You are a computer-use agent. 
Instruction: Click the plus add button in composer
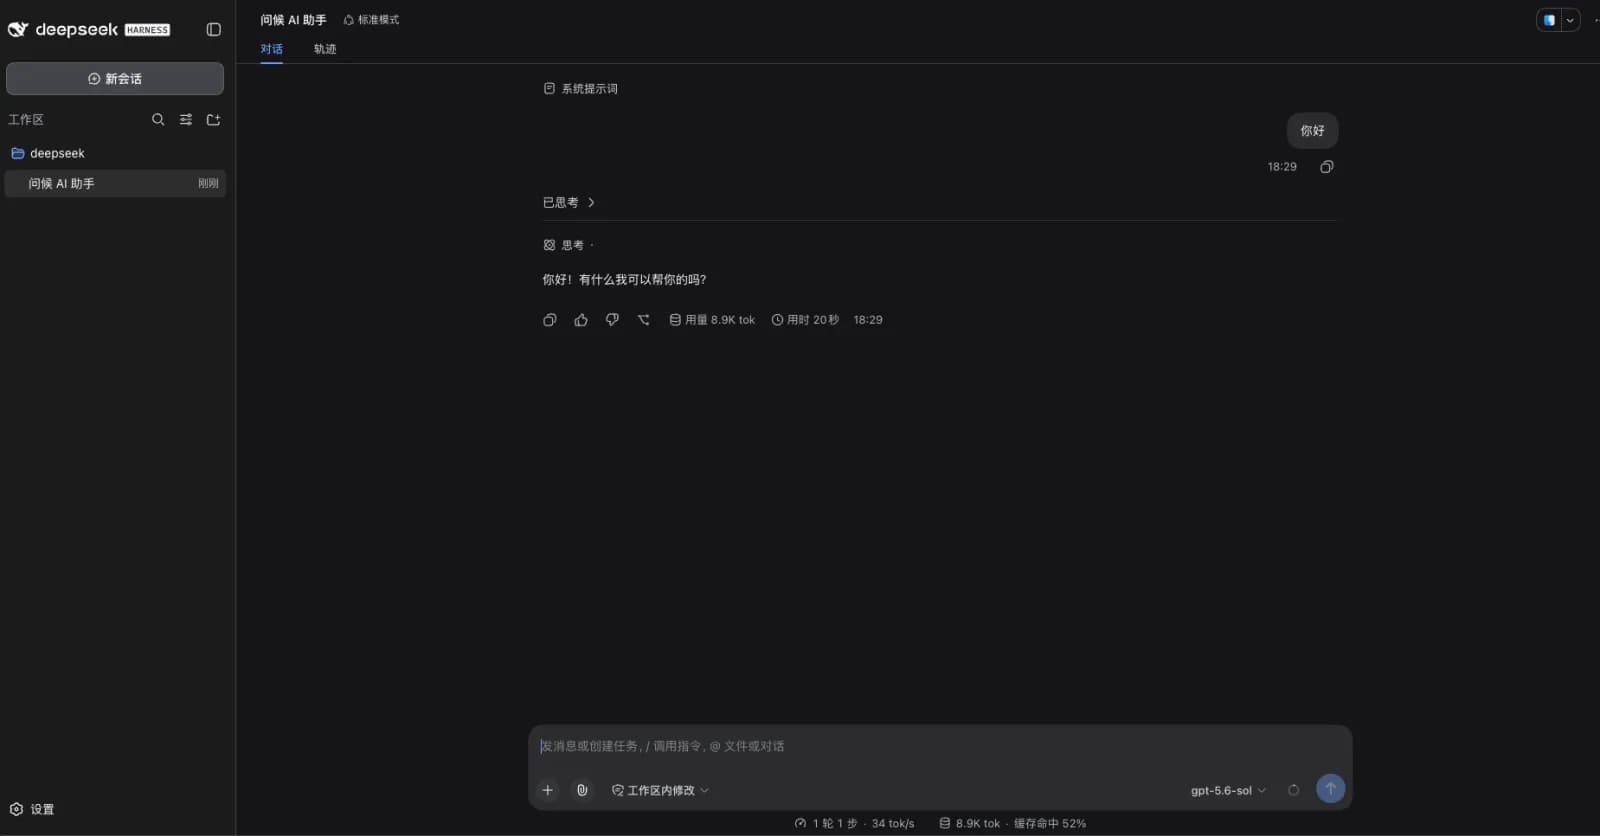(x=548, y=790)
